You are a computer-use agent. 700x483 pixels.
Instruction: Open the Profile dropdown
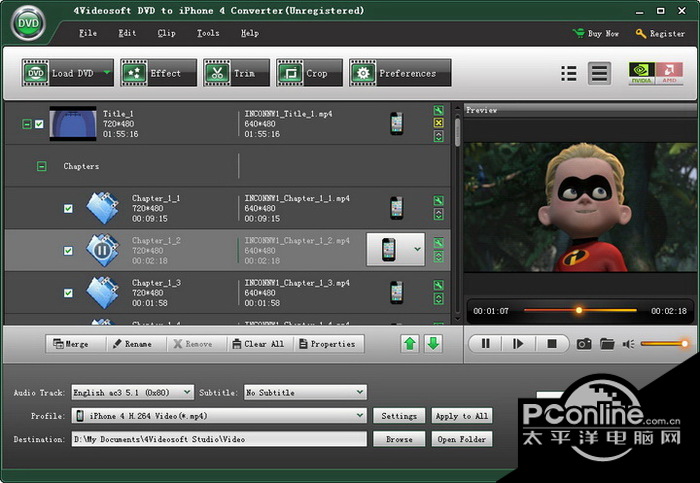(219, 416)
